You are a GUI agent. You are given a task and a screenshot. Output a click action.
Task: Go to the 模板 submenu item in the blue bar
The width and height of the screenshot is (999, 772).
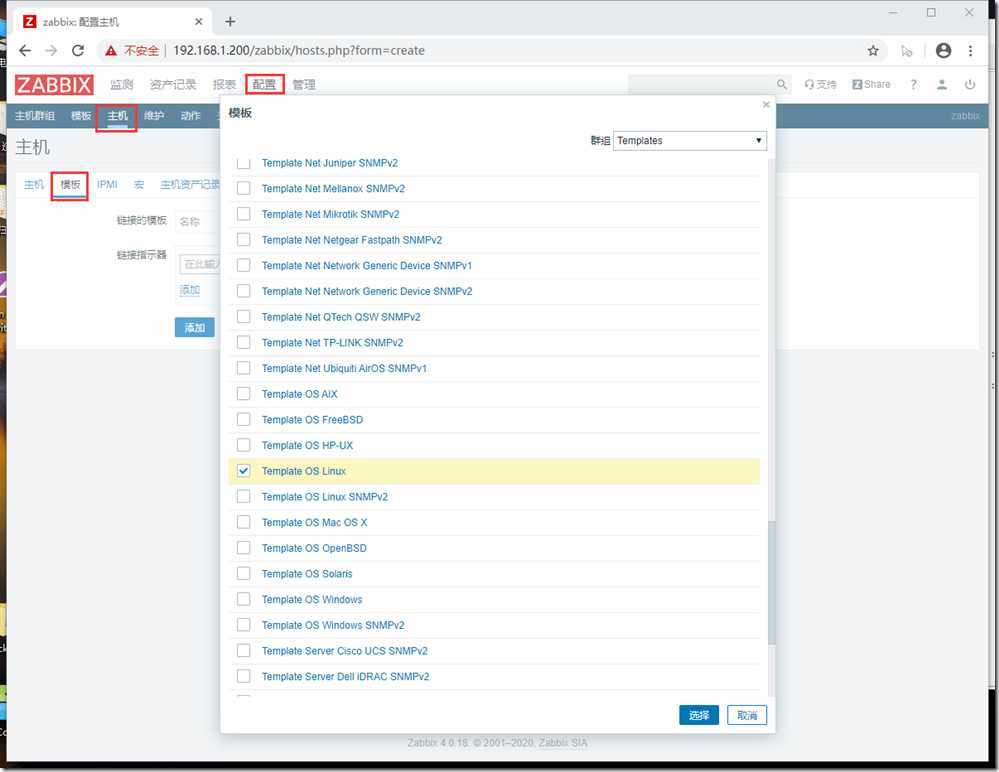point(81,115)
